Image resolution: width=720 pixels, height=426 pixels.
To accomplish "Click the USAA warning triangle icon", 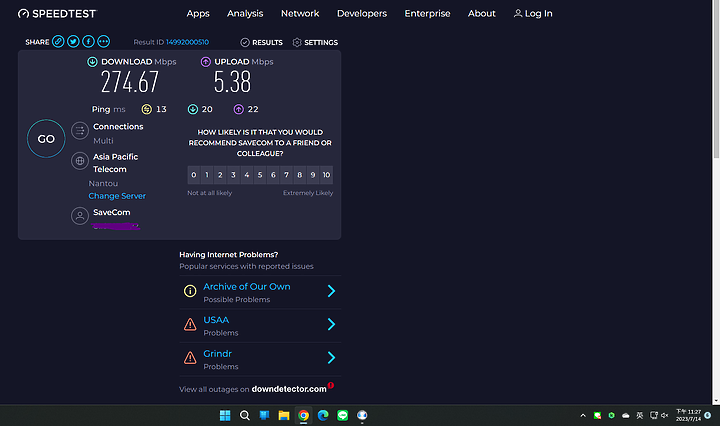I will [190, 325].
